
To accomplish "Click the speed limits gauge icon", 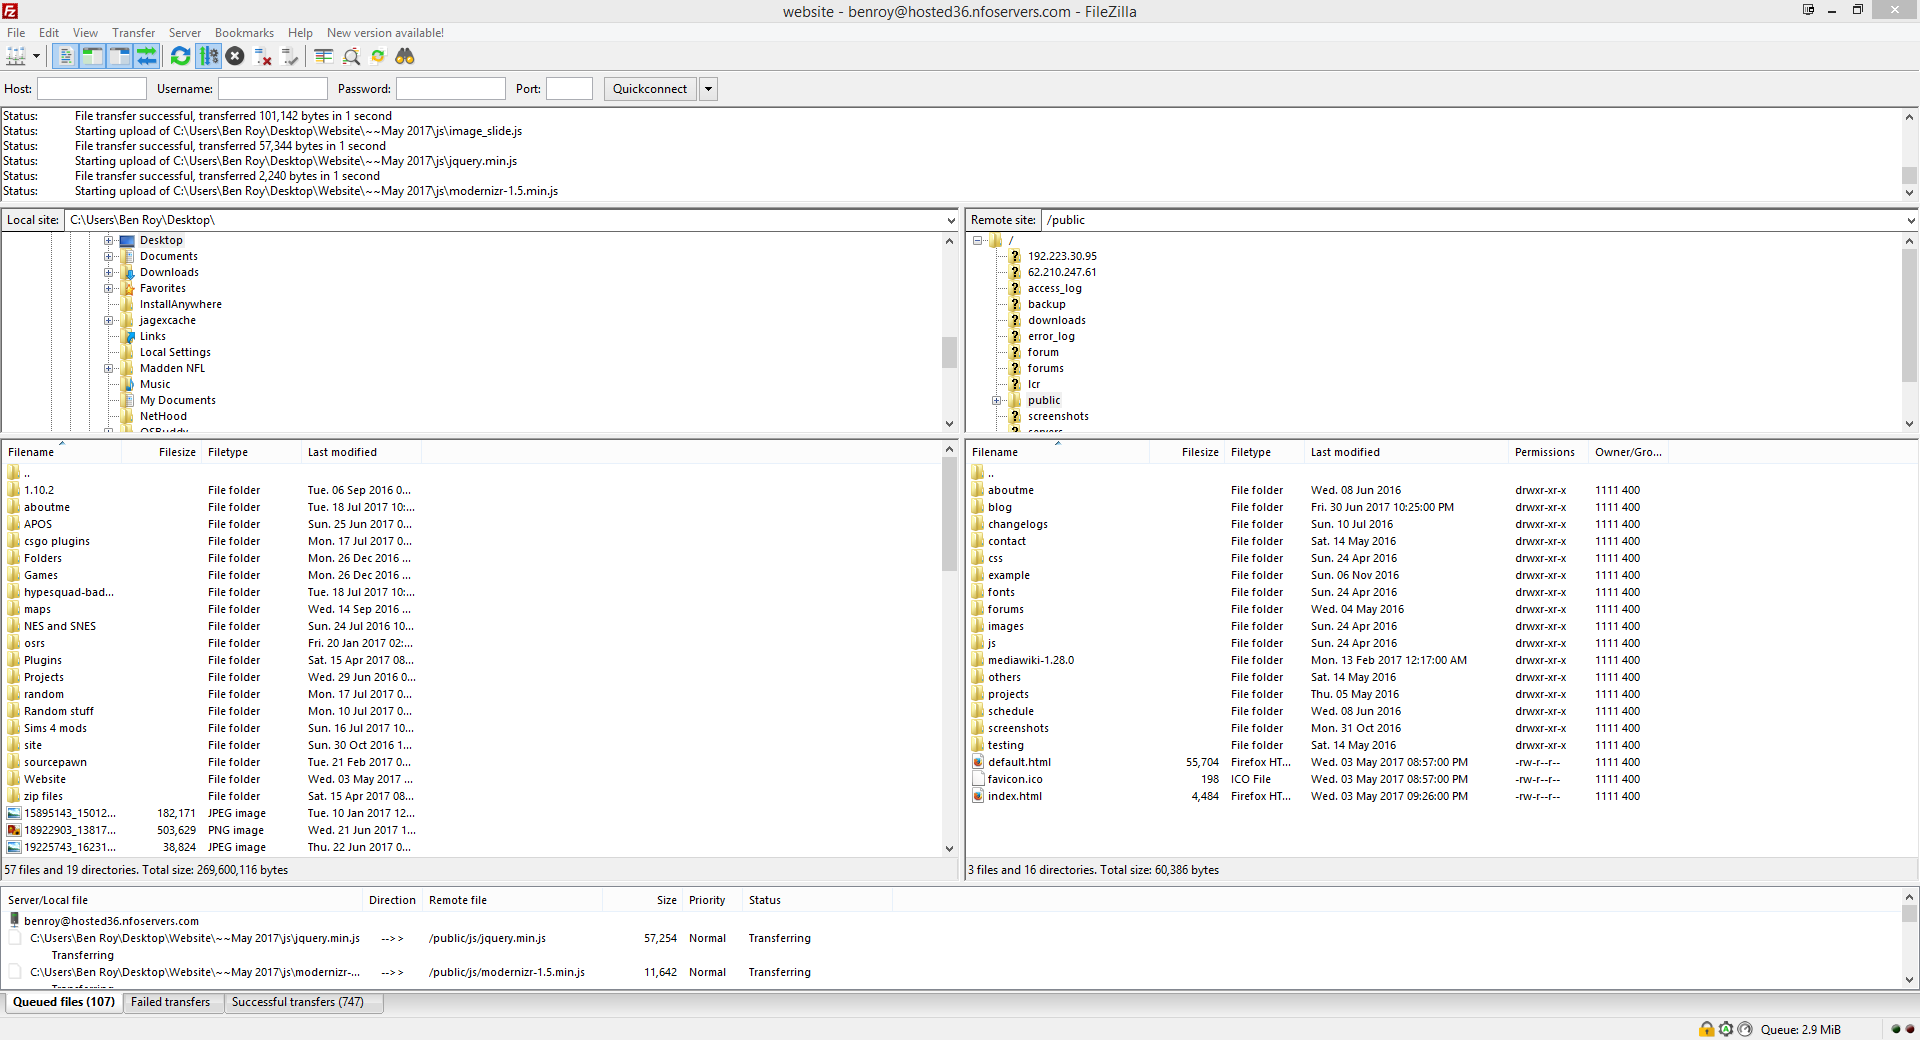I will tap(1745, 1029).
